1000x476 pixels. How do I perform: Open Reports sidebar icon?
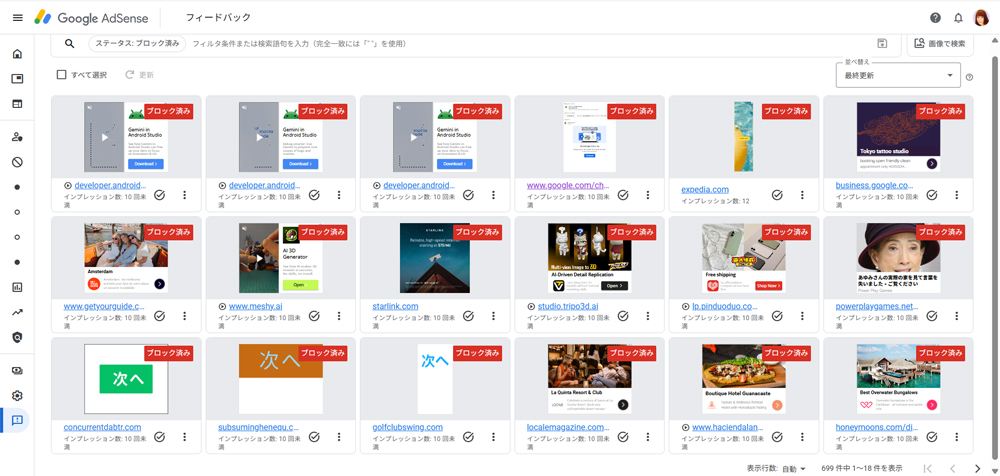point(17,287)
